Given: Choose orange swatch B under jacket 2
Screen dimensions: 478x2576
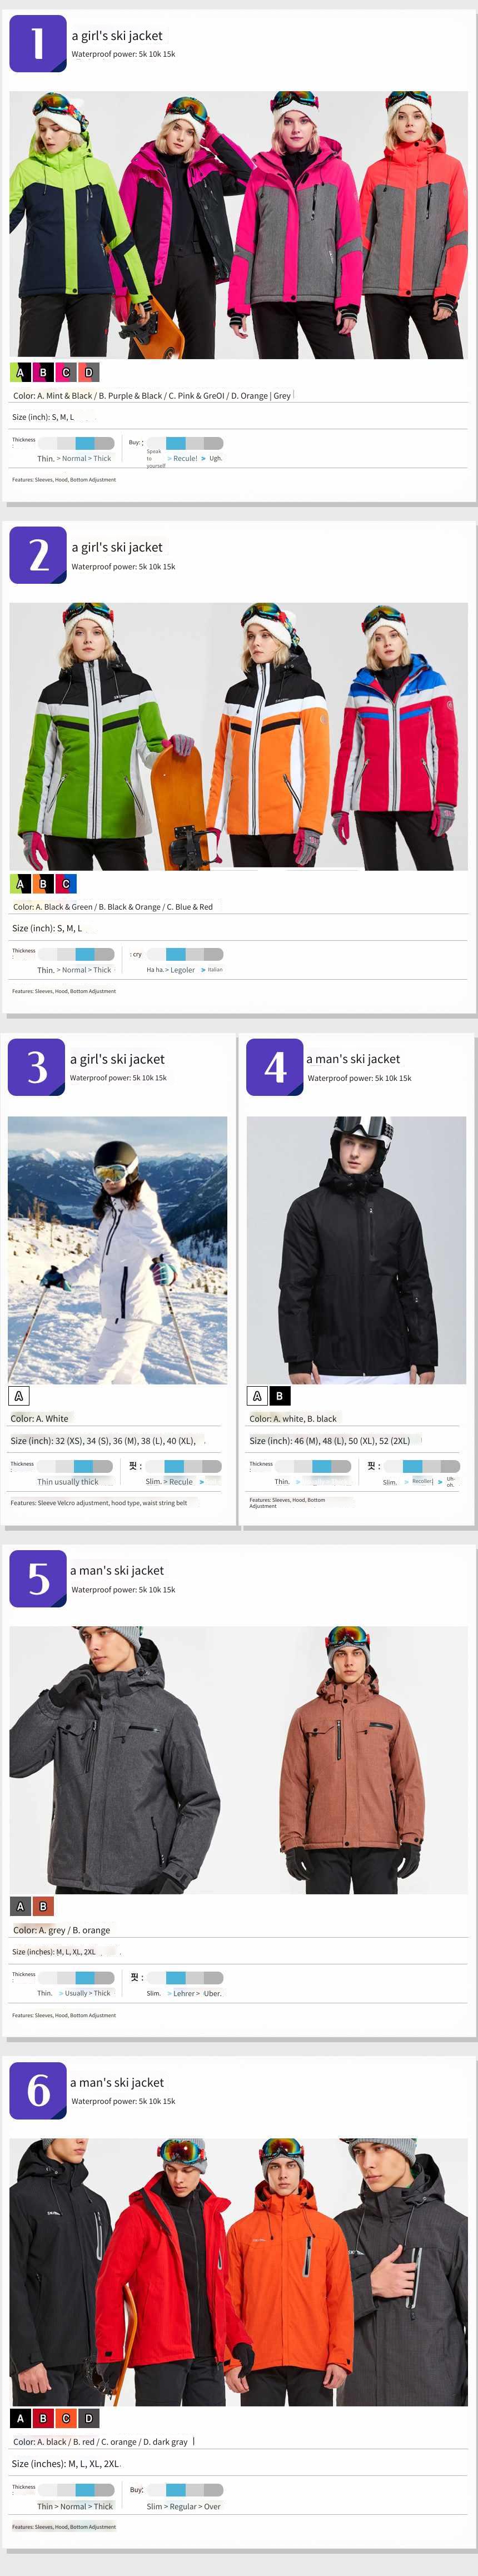Looking at the screenshot, I should [x=43, y=884].
